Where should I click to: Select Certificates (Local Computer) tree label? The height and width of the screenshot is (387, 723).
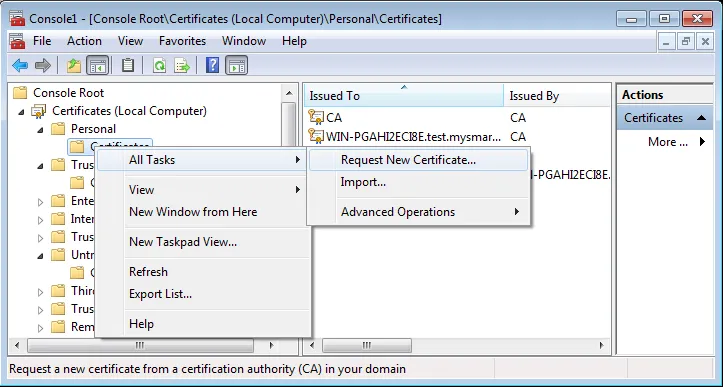click(129, 111)
